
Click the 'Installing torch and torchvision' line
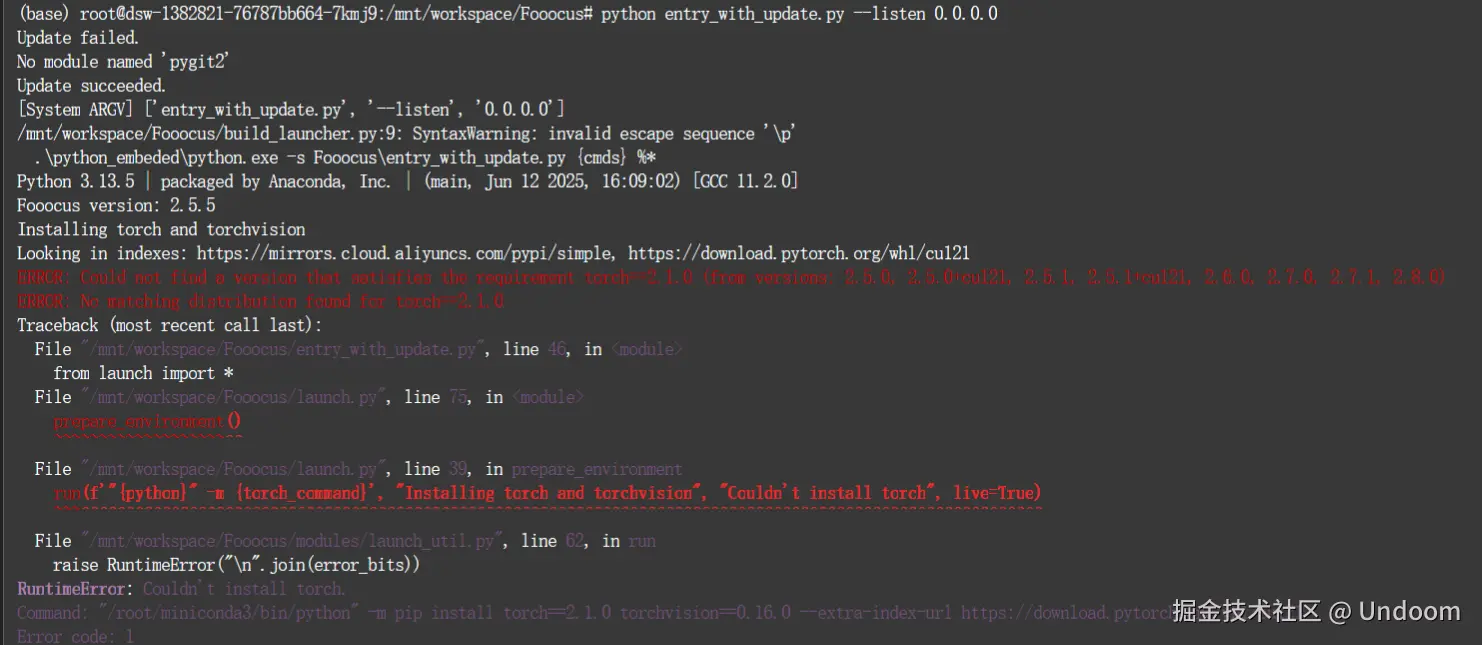pos(161,229)
